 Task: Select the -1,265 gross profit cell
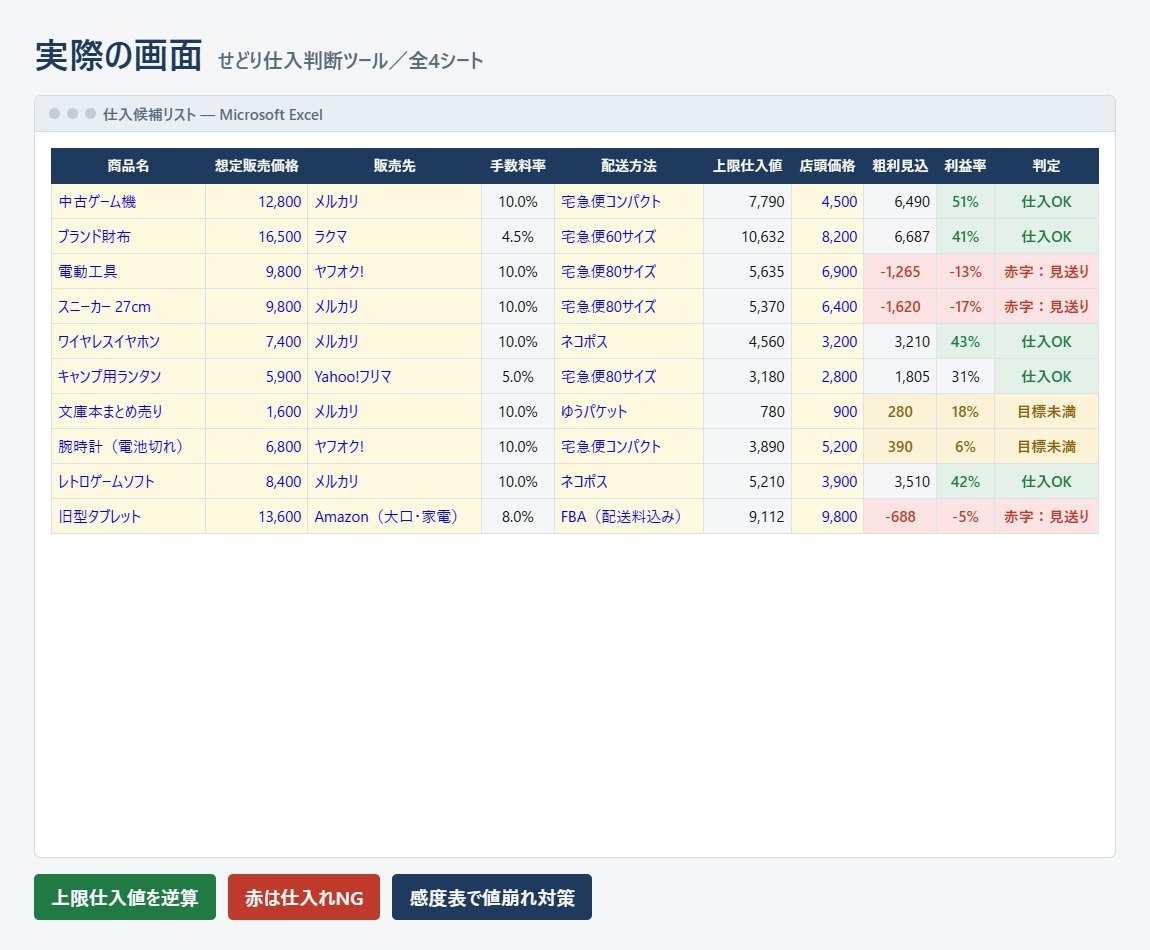coord(900,271)
